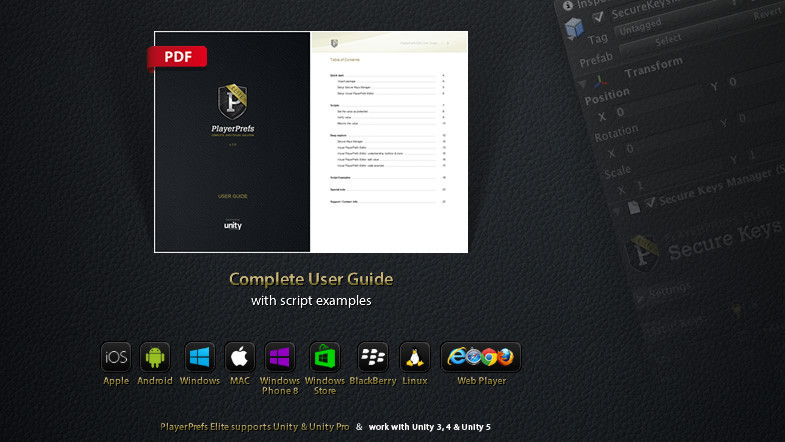
Task: Click the red PDF ribbon badge
Action: pos(177,57)
